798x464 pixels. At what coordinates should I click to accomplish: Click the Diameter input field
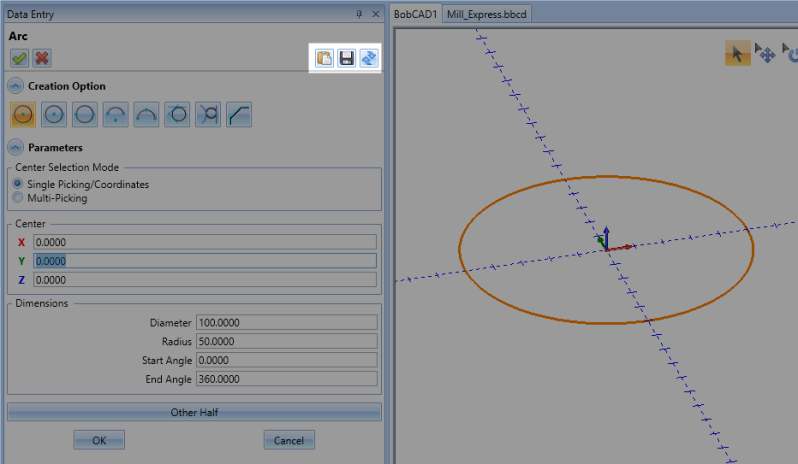[286, 322]
